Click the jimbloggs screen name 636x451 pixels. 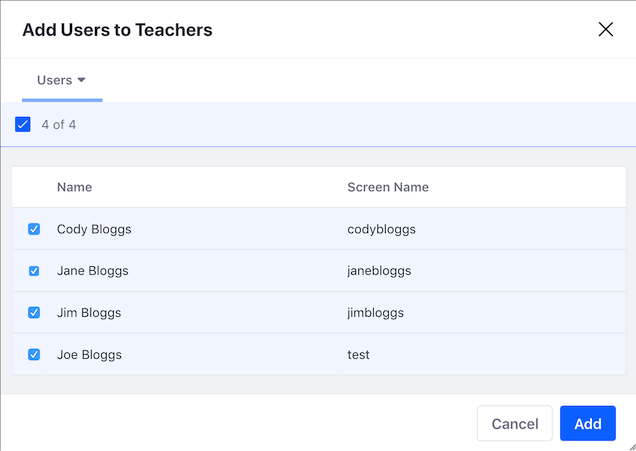(x=375, y=313)
